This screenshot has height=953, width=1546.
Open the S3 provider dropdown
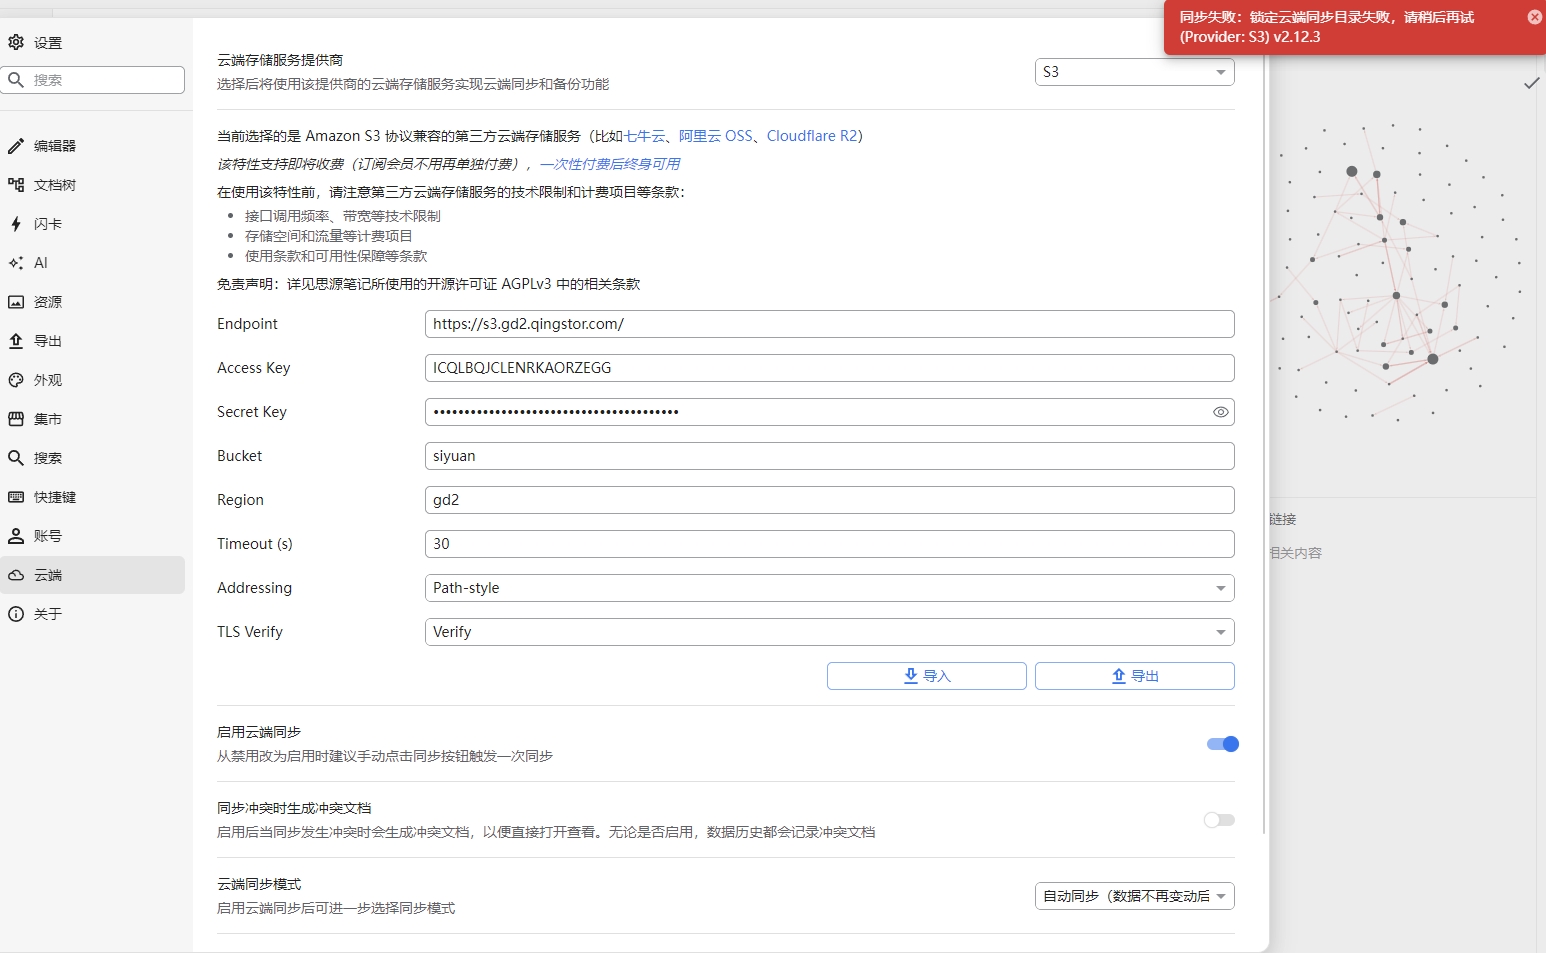point(1134,71)
